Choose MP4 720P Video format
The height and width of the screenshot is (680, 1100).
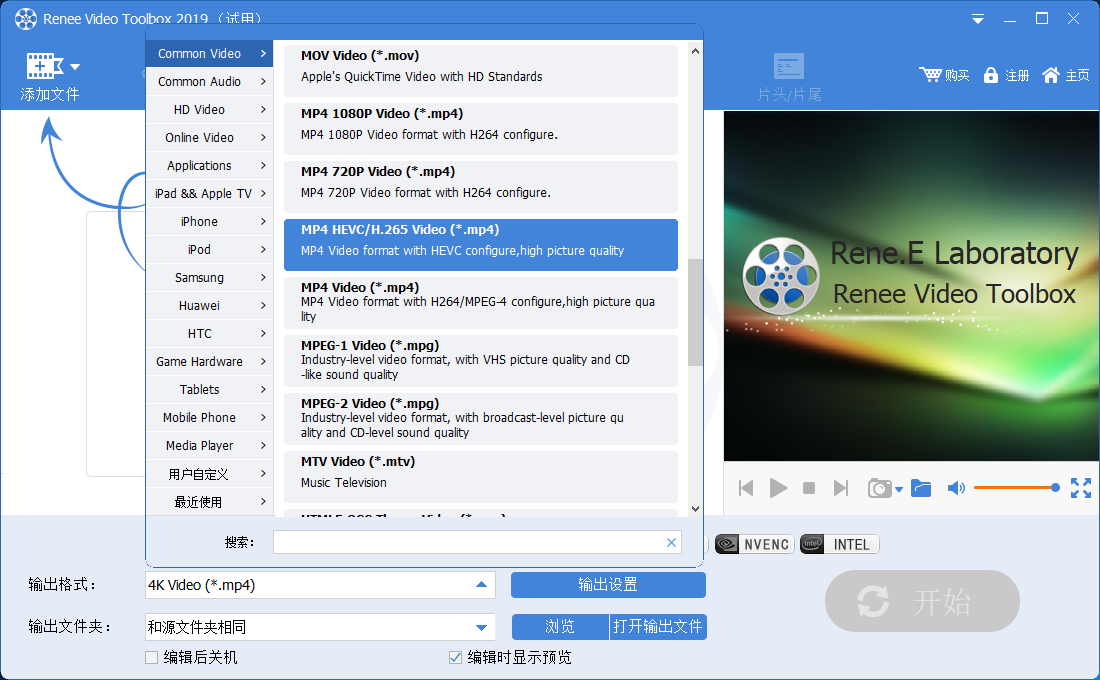pyautogui.click(x=481, y=187)
